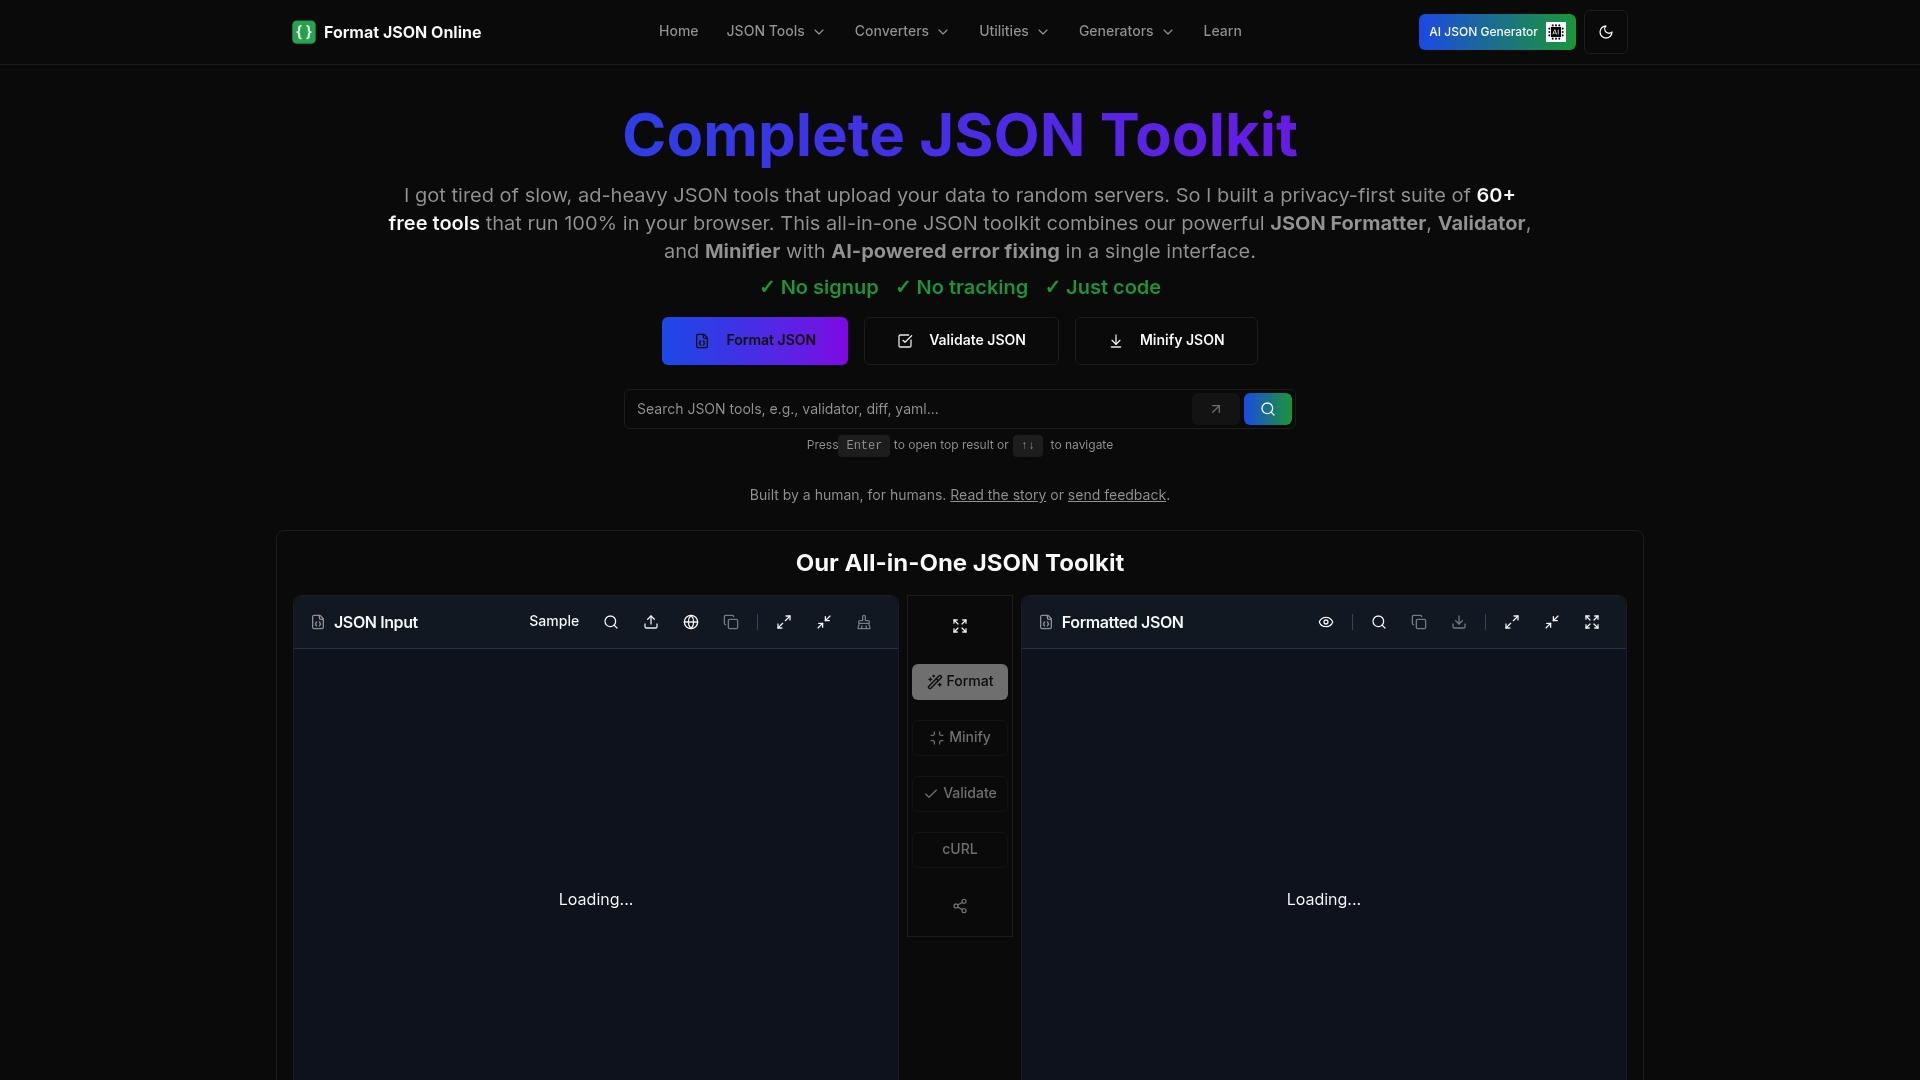Click the fullscreen icon above the Format button
Screen dimensions: 1920x1080
point(960,626)
